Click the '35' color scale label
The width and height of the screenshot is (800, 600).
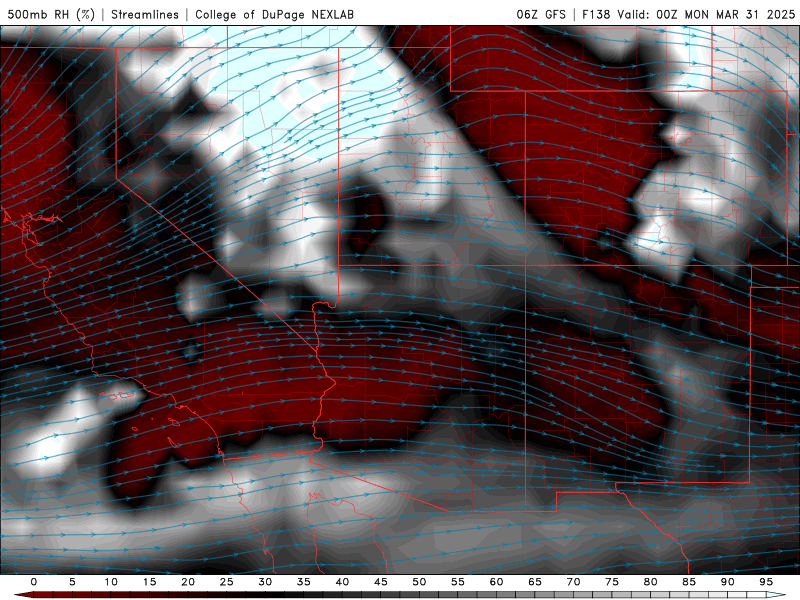point(304,582)
